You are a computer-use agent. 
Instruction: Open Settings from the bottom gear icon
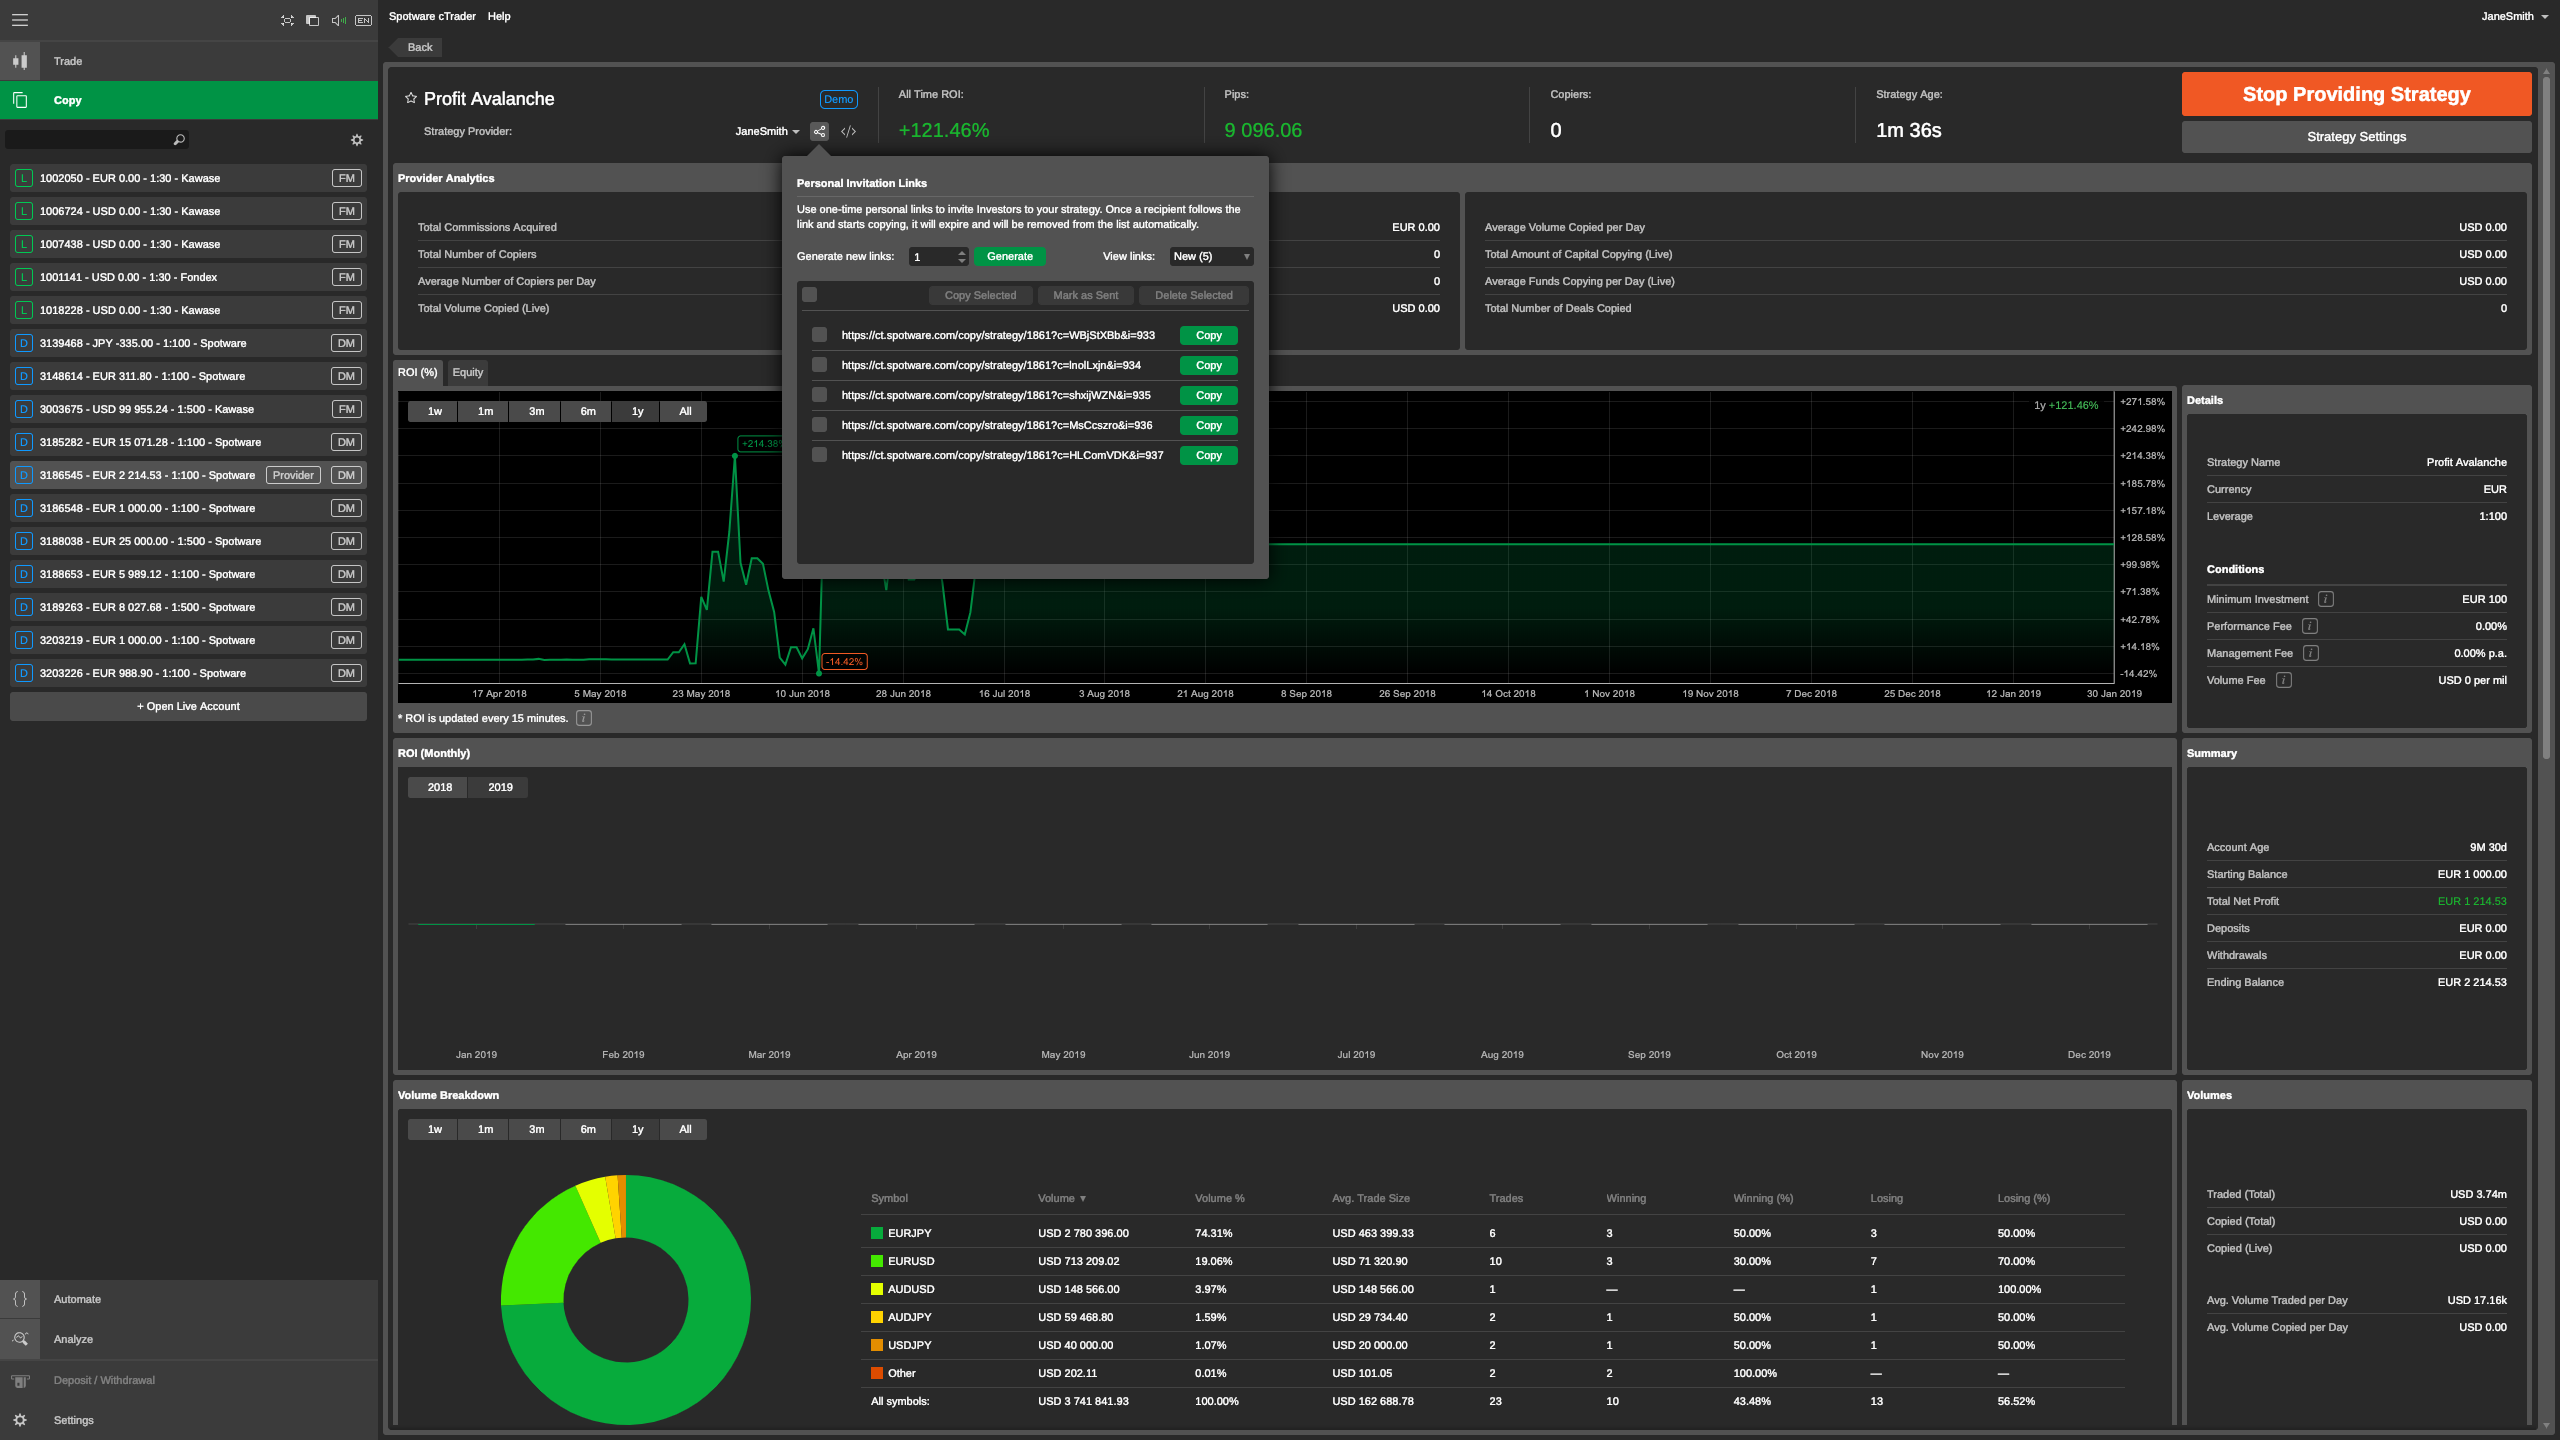(20, 1420)
